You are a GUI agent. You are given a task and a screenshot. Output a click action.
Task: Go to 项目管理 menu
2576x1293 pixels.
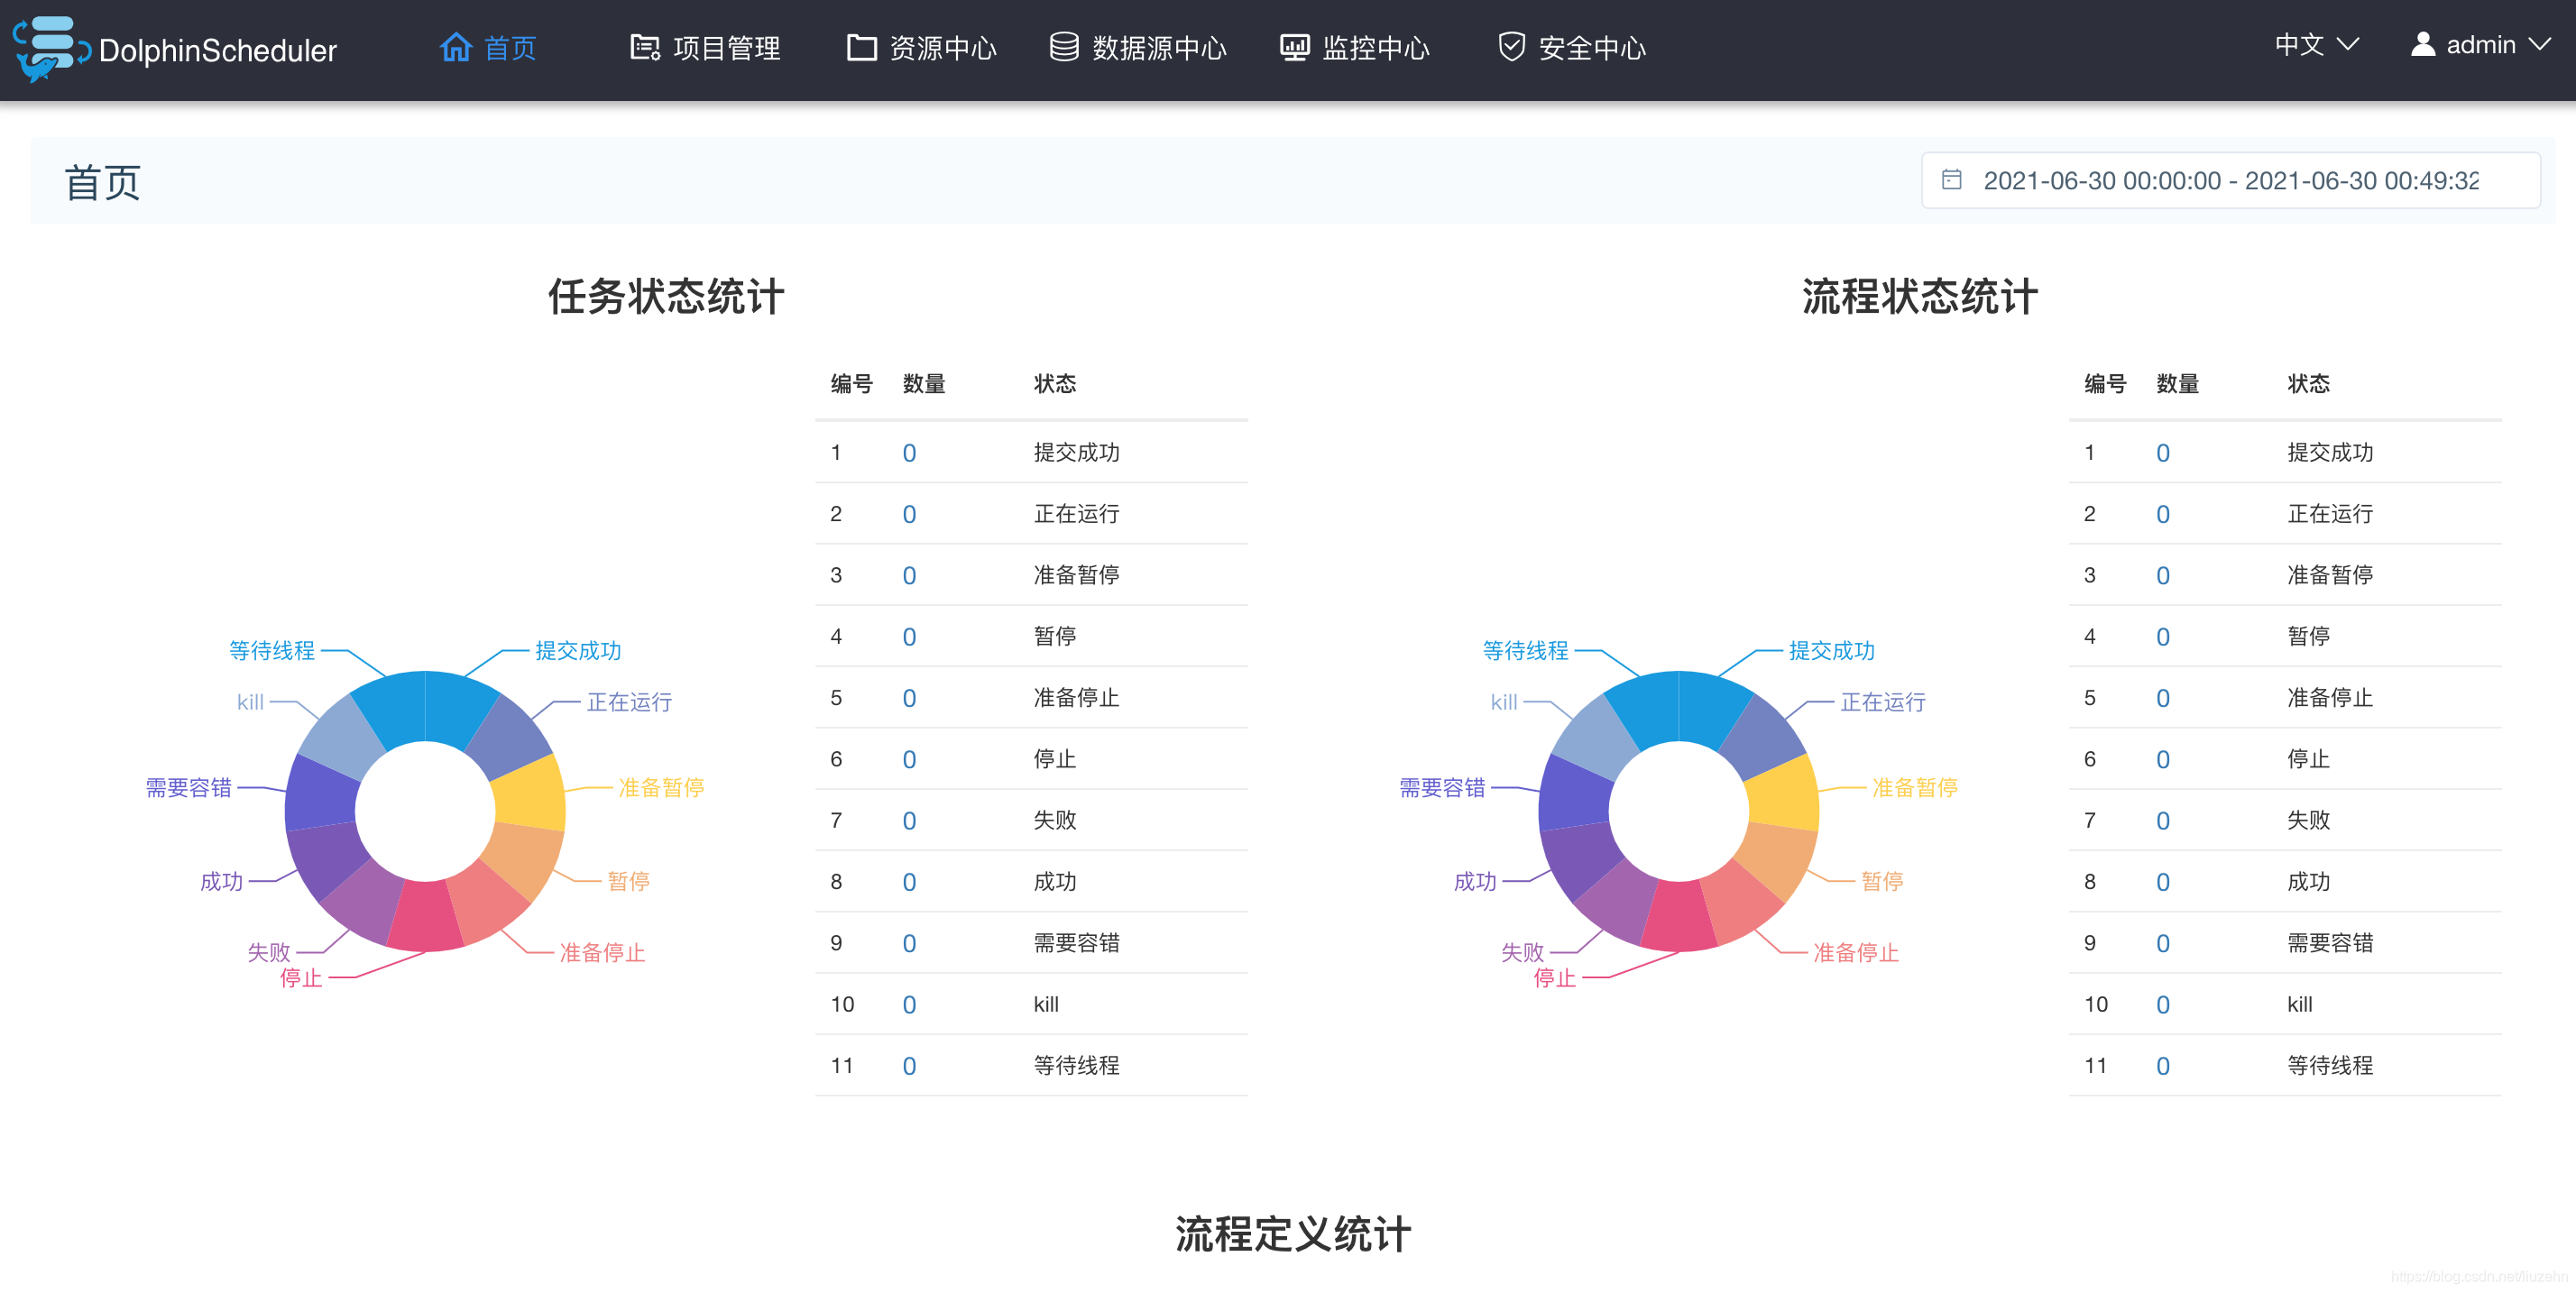pos(726,48)
